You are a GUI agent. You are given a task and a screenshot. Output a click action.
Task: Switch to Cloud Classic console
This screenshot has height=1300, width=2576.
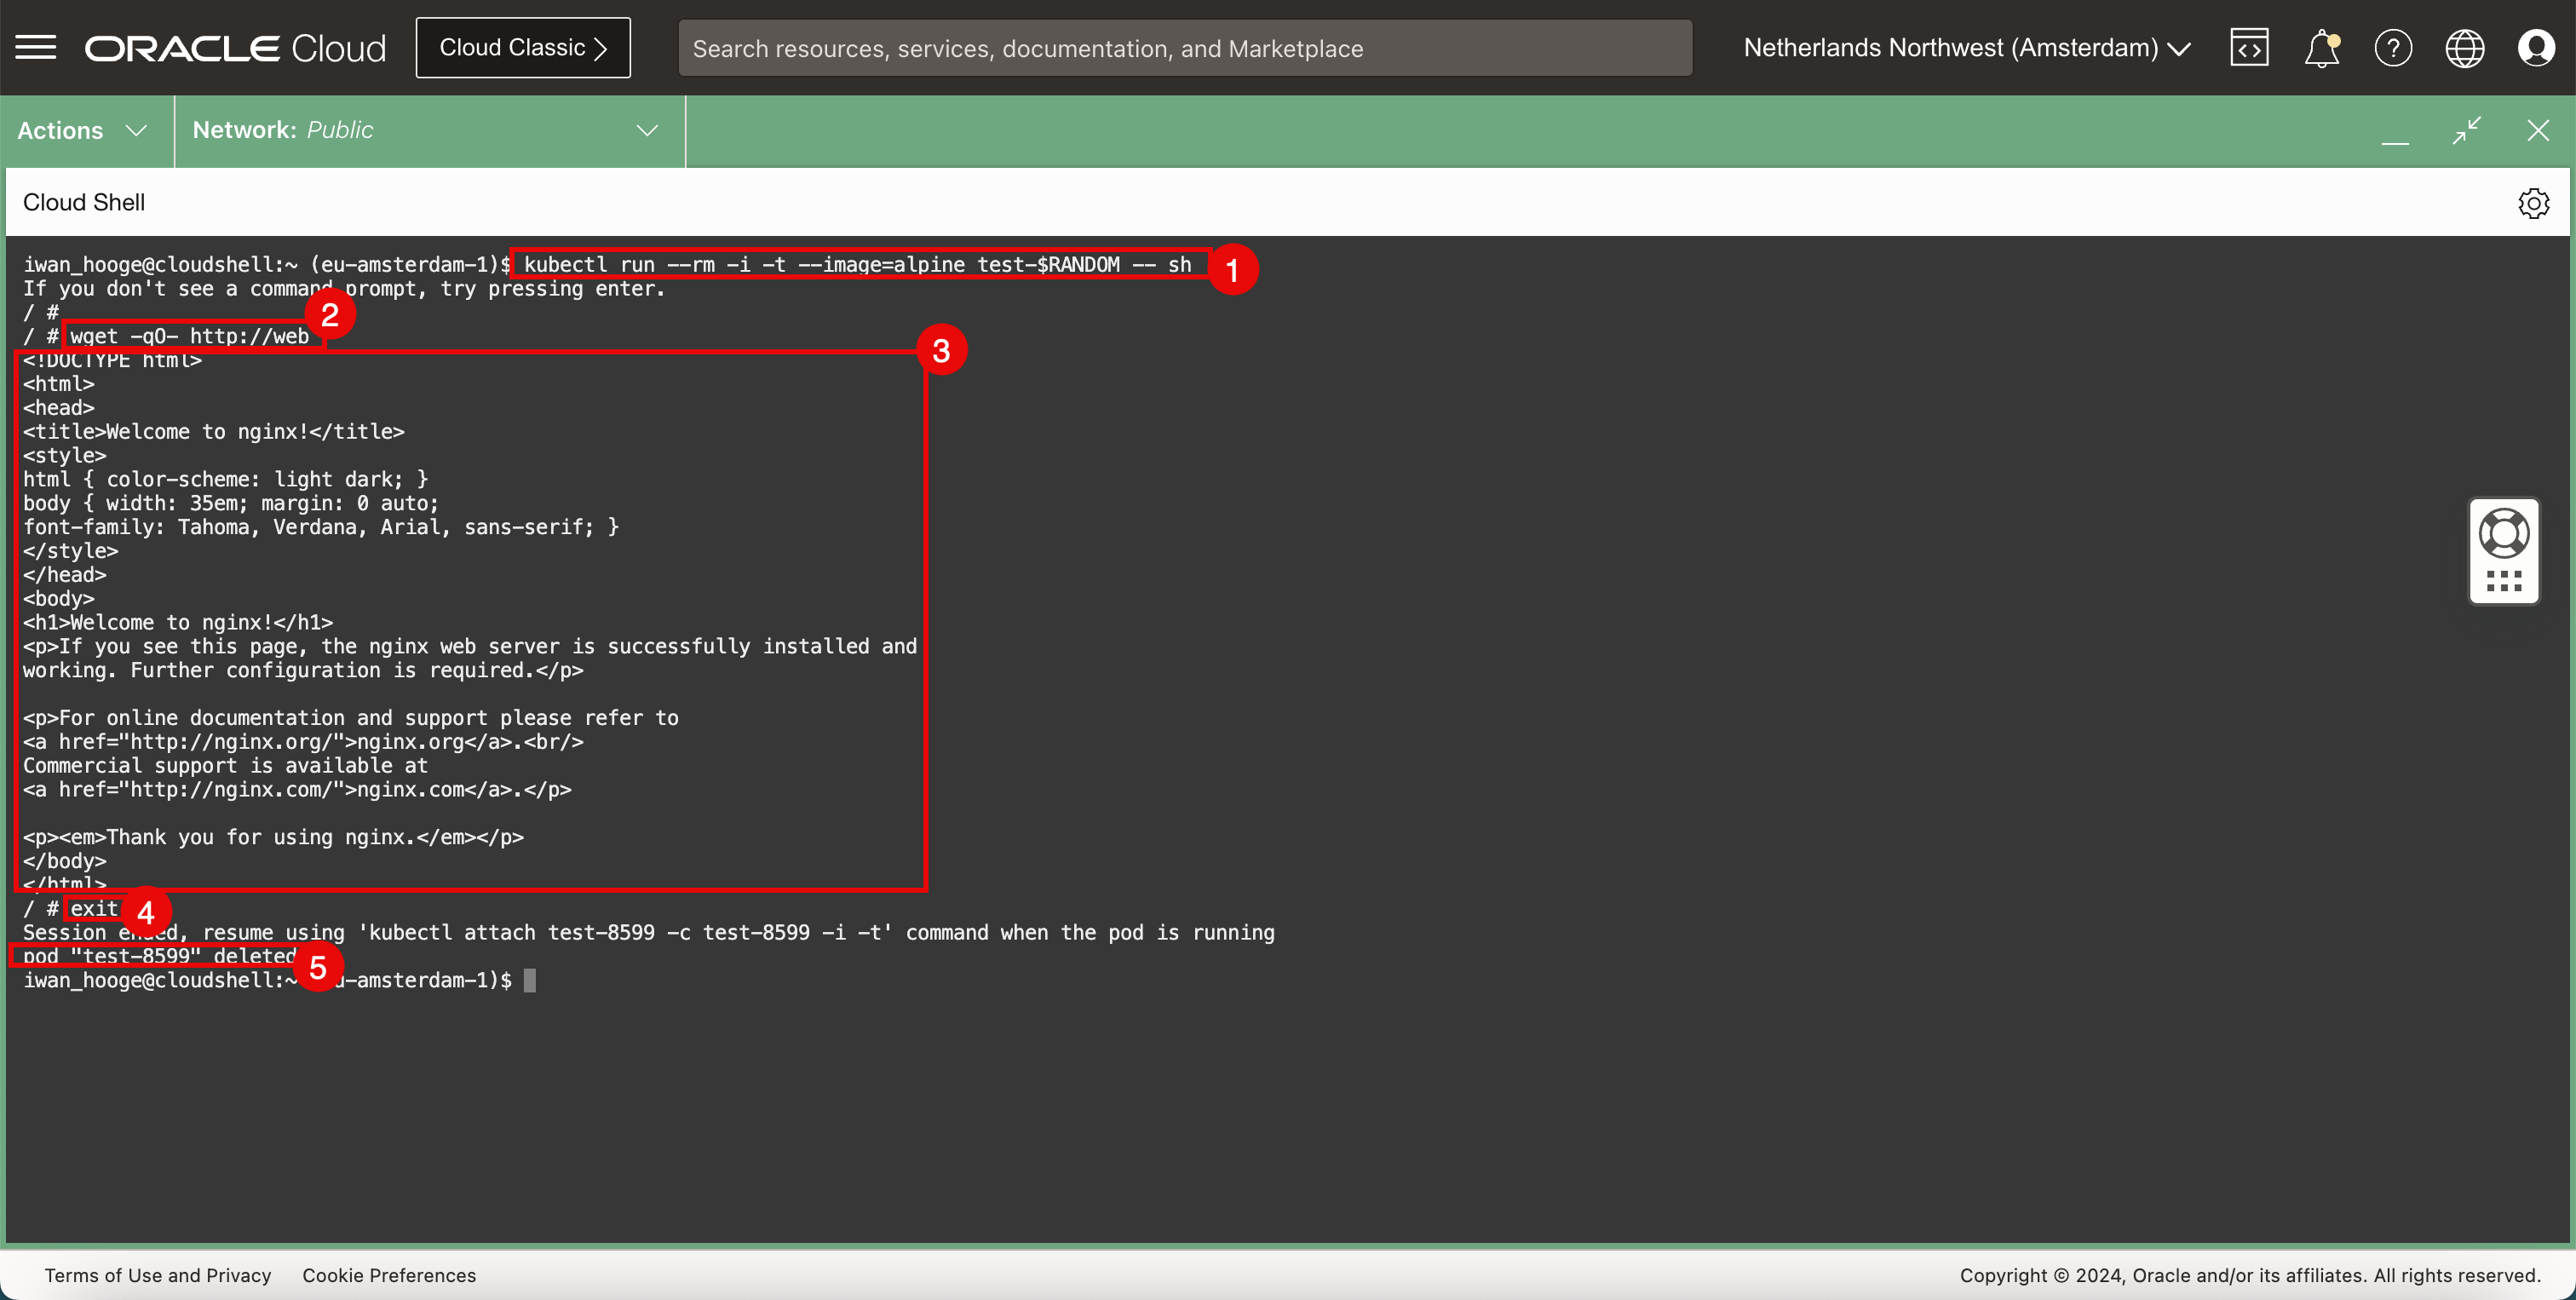coord(523,47)
